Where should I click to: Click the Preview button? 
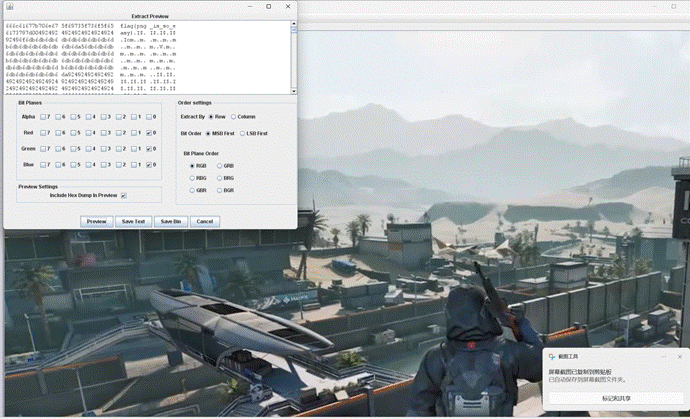click(96, 221)
